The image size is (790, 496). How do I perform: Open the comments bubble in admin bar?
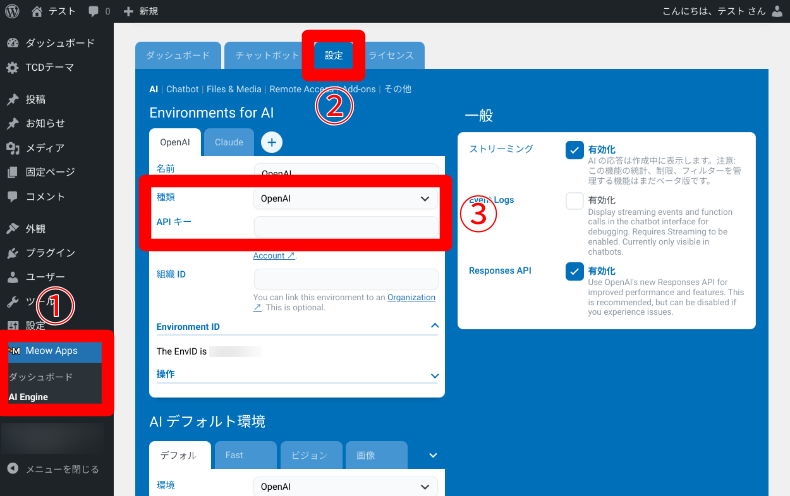pos(93,11)
